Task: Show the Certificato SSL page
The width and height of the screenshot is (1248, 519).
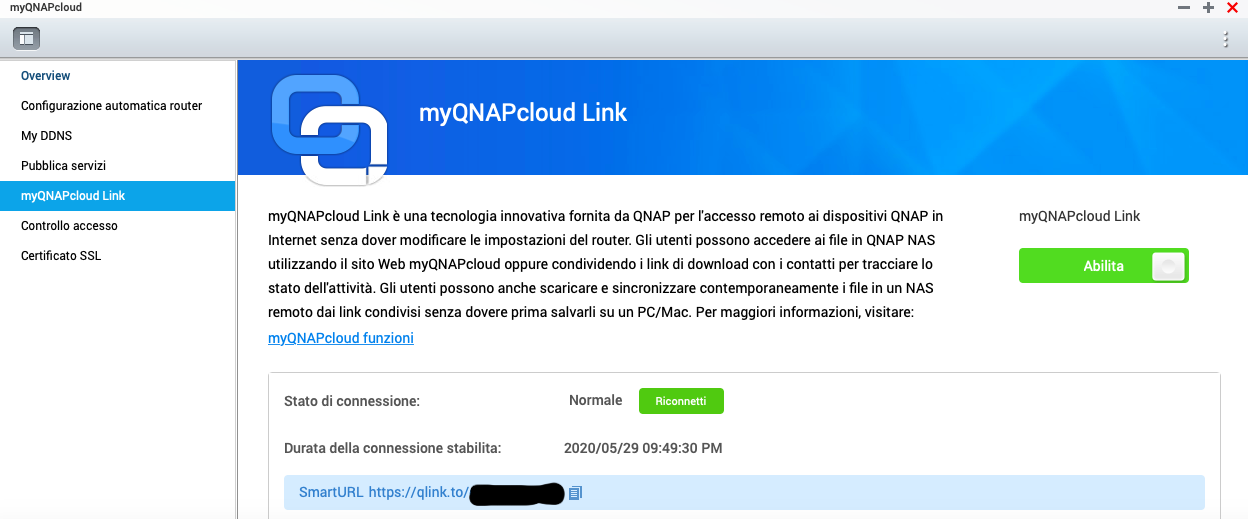Action: coord(61,256)
